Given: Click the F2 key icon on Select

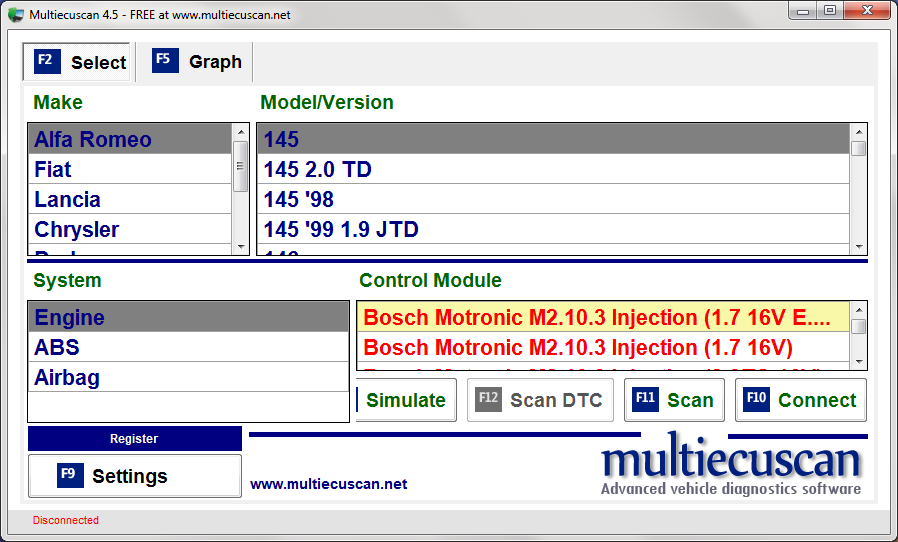Looking at the screenshot, I should pos(47,60).
